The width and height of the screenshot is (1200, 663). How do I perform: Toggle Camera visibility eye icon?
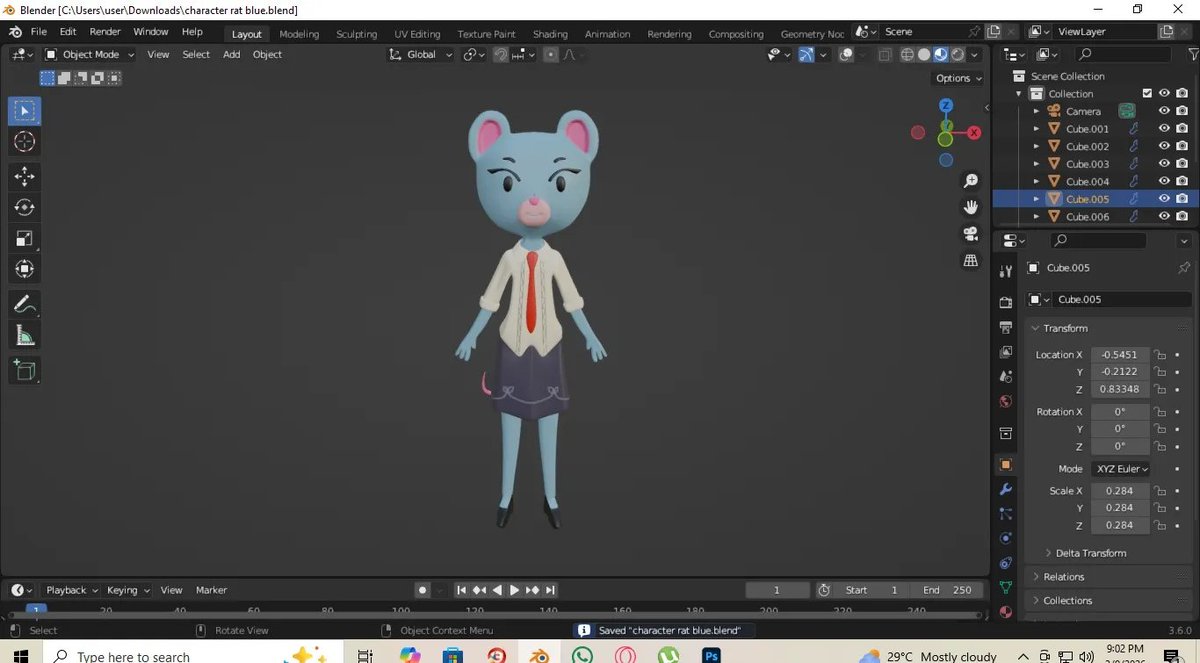1164,111
